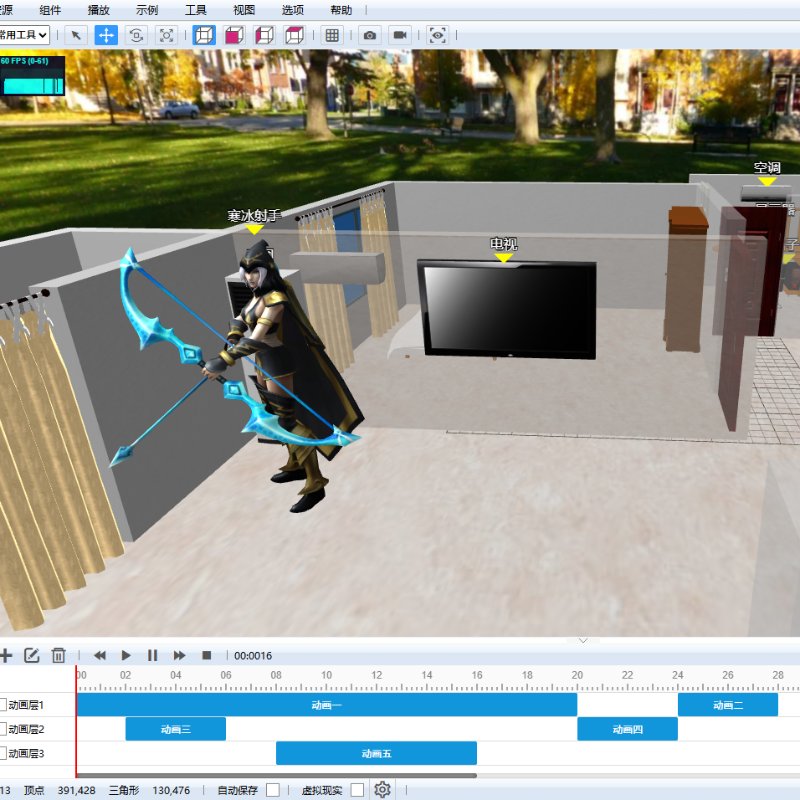Enable the 自动保存 checkbox
Viewport: 800px width, 800px height.
[x=273, y=790]
